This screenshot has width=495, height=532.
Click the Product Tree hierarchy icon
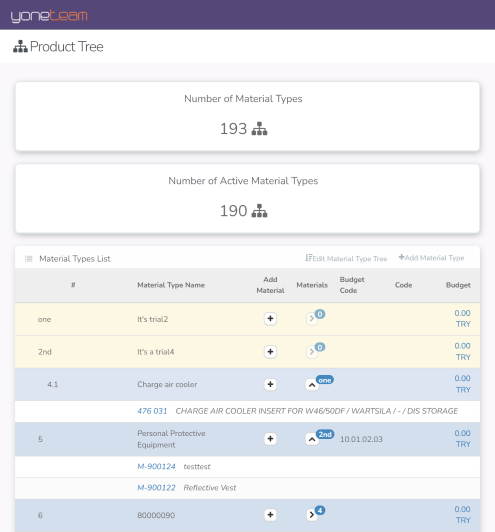coord(20,46)
